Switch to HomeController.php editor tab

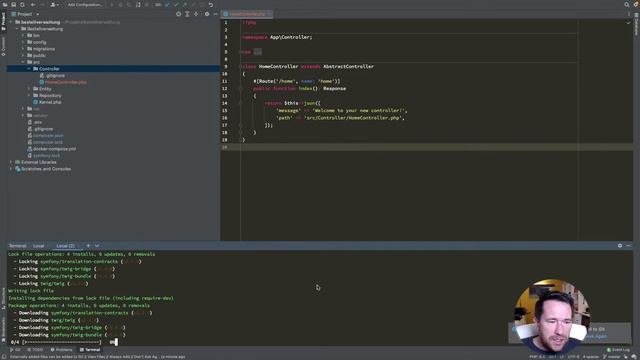coord(247,14)
